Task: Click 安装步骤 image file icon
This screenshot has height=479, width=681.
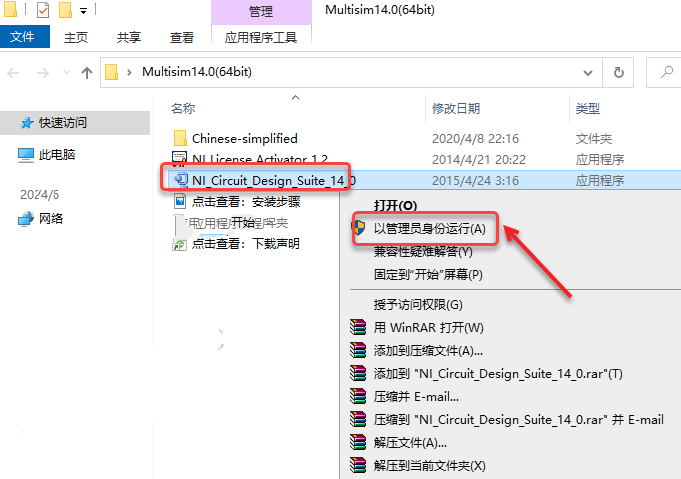Action: 180,202
